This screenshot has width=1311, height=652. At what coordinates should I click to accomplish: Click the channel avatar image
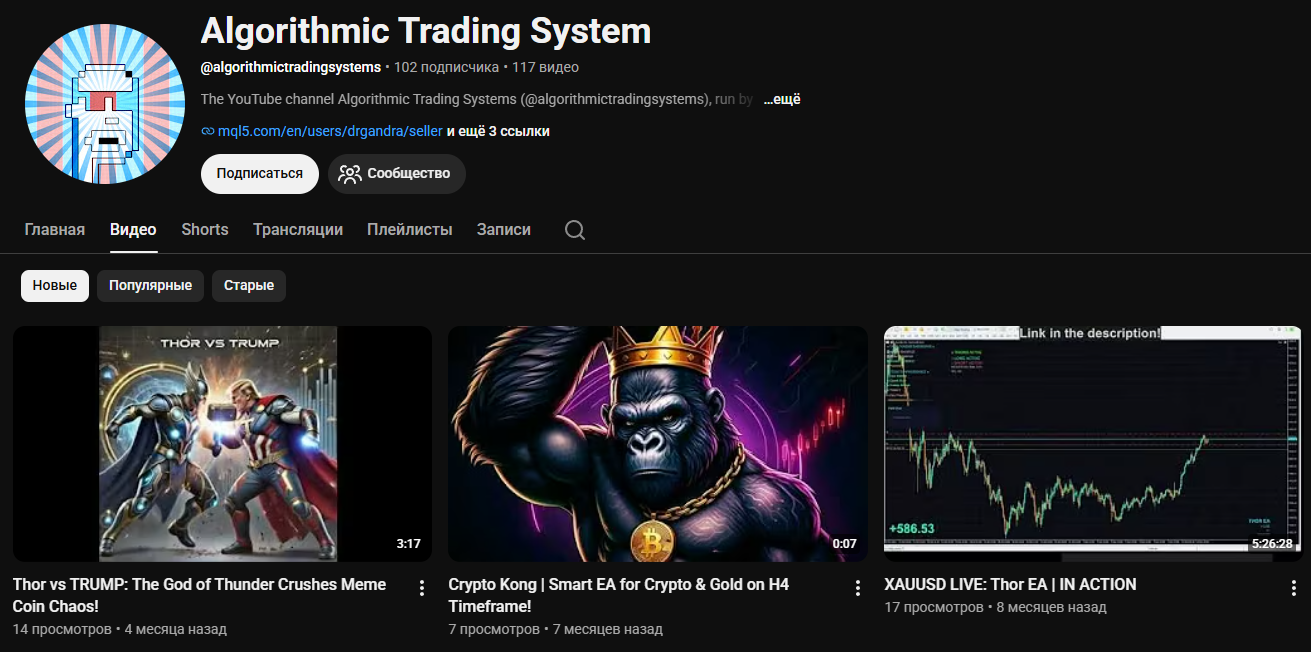(105, 104)
